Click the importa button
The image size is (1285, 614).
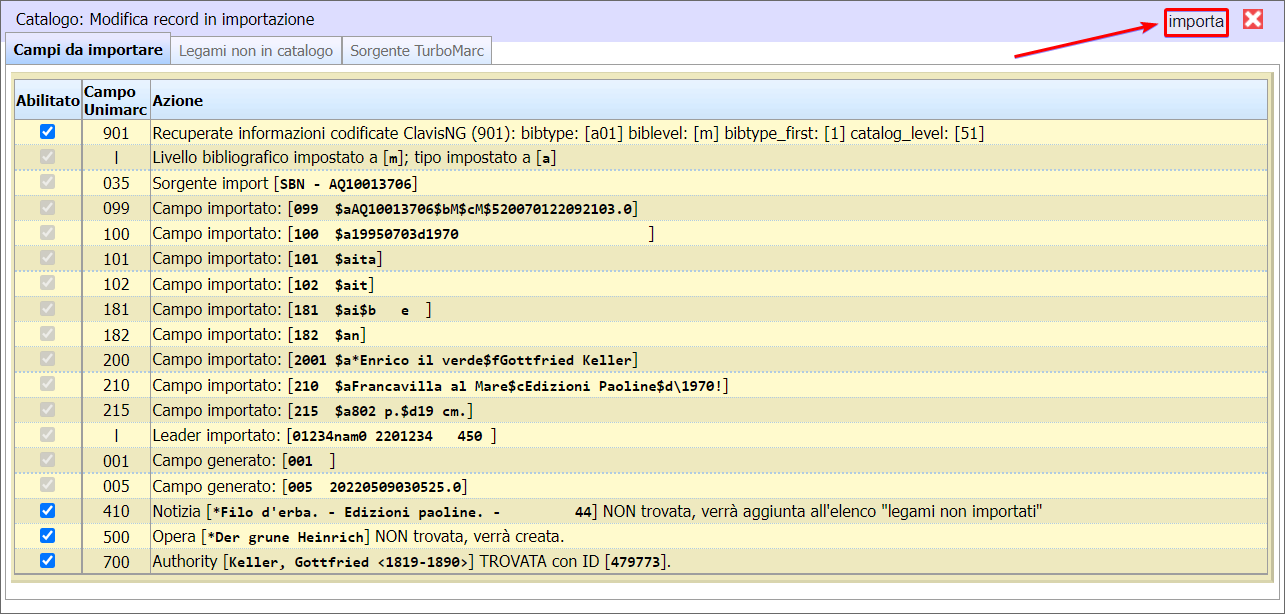(x=1195, y=21)
